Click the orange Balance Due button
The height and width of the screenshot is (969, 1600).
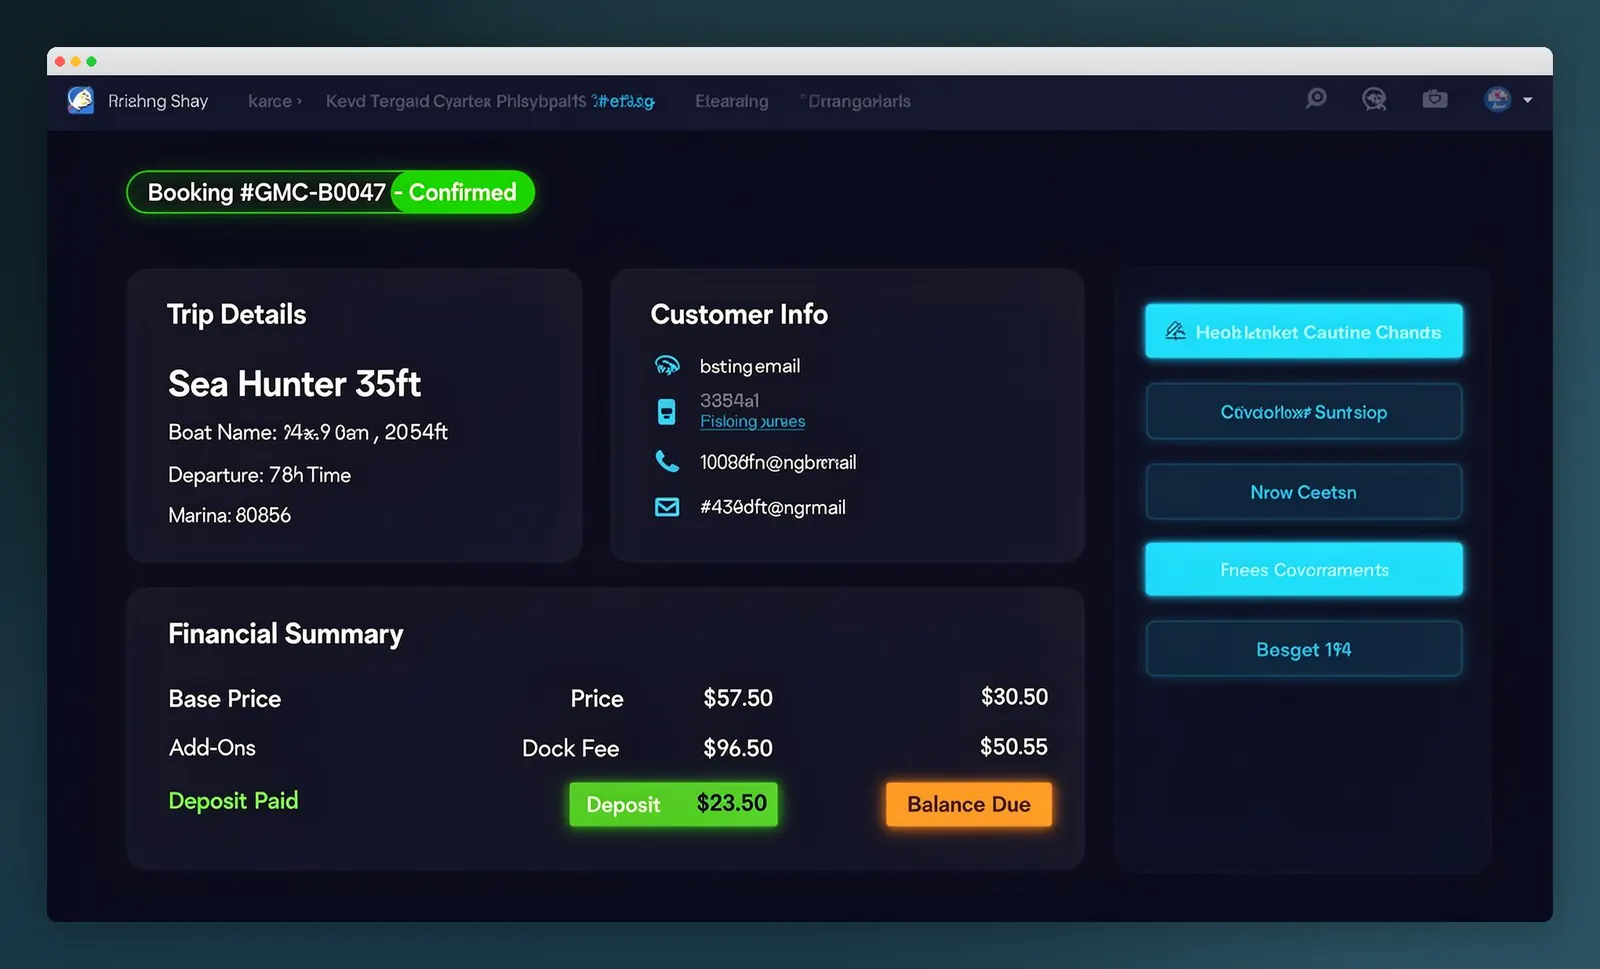(968, 804)
